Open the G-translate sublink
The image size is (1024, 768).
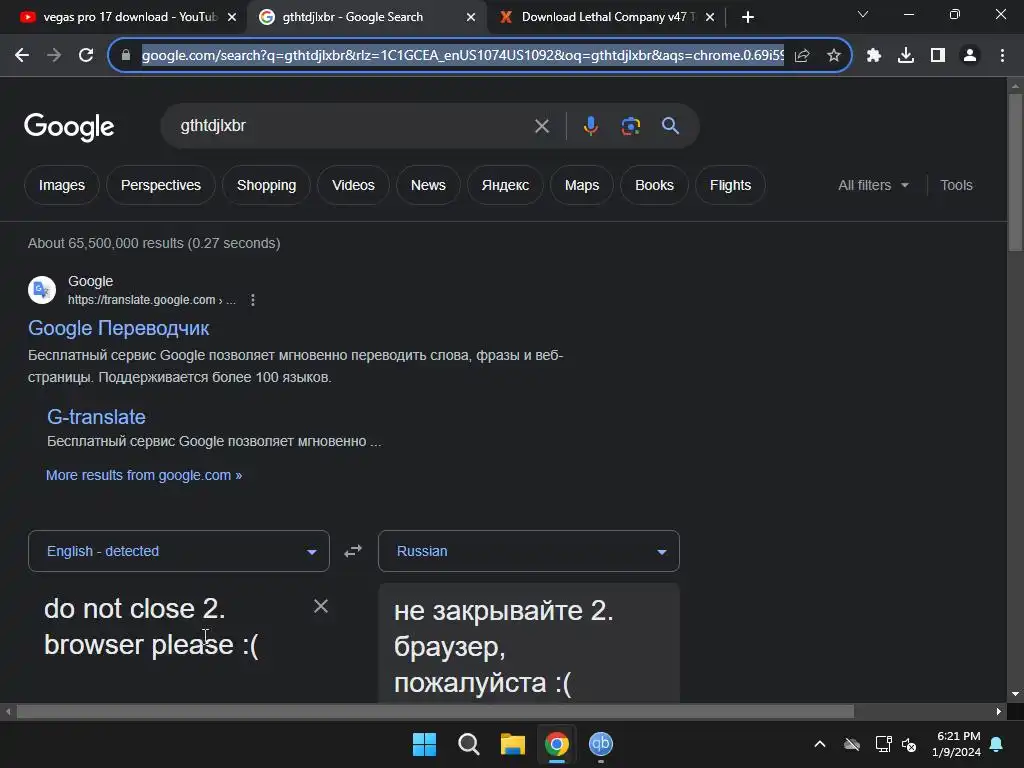tap(96, 417)
